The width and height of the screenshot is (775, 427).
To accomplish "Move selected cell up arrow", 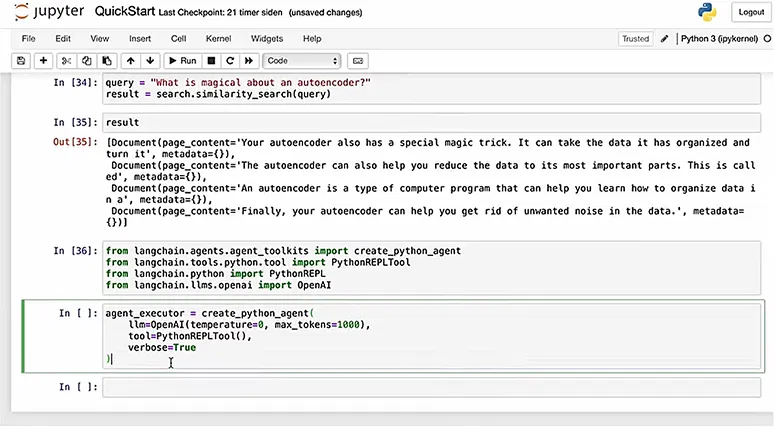I will pos(130,61).
